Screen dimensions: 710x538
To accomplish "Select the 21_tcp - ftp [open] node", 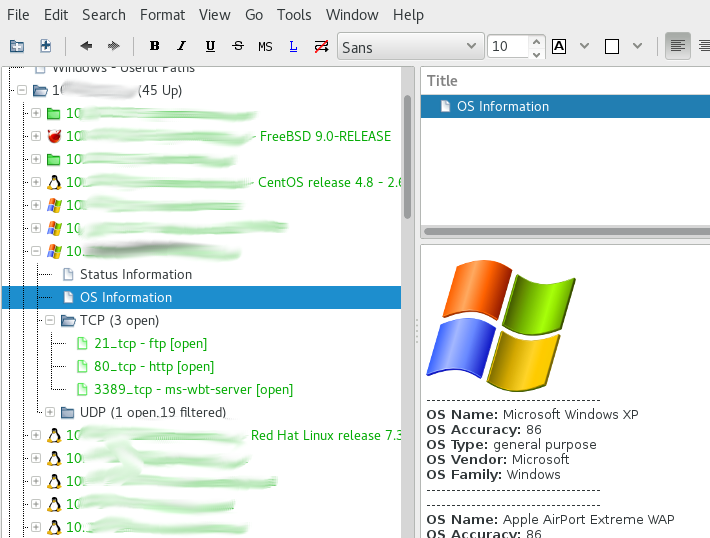I will tap(150, 344).
